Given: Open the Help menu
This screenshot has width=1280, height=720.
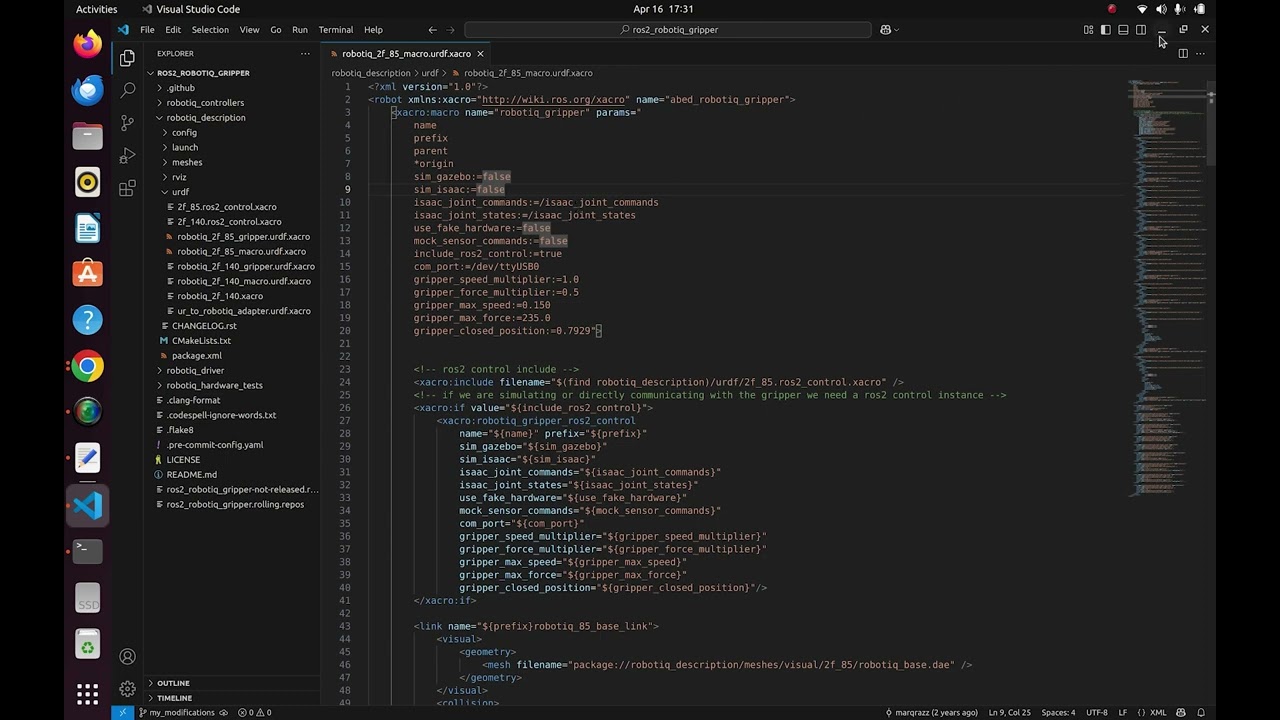Looking at the screenshot, I should tap(373, 30).
